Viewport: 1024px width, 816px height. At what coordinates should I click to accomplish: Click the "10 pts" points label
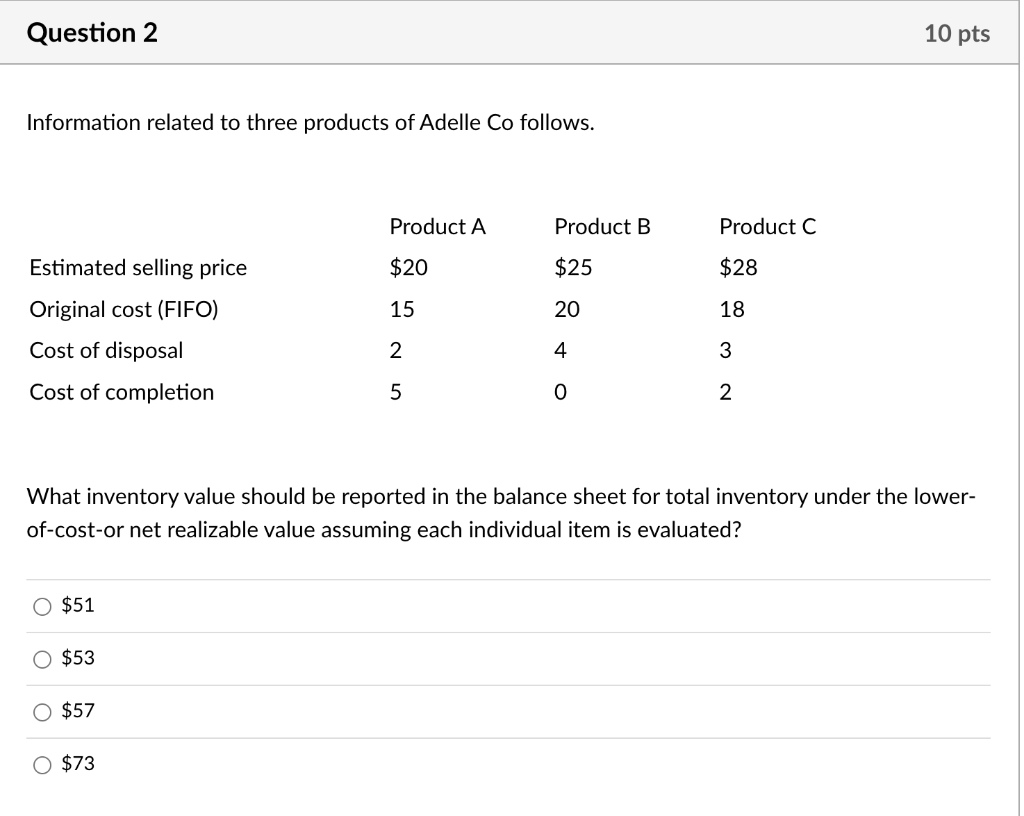point(957,34)
